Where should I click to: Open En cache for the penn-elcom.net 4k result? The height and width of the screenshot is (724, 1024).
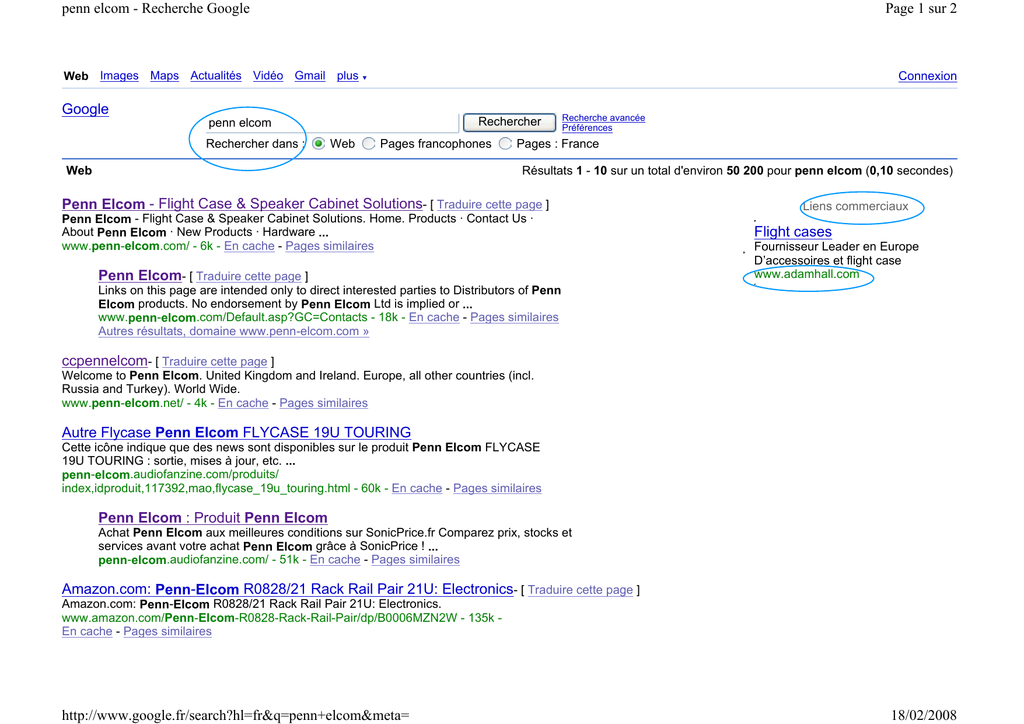pos(243,403)
